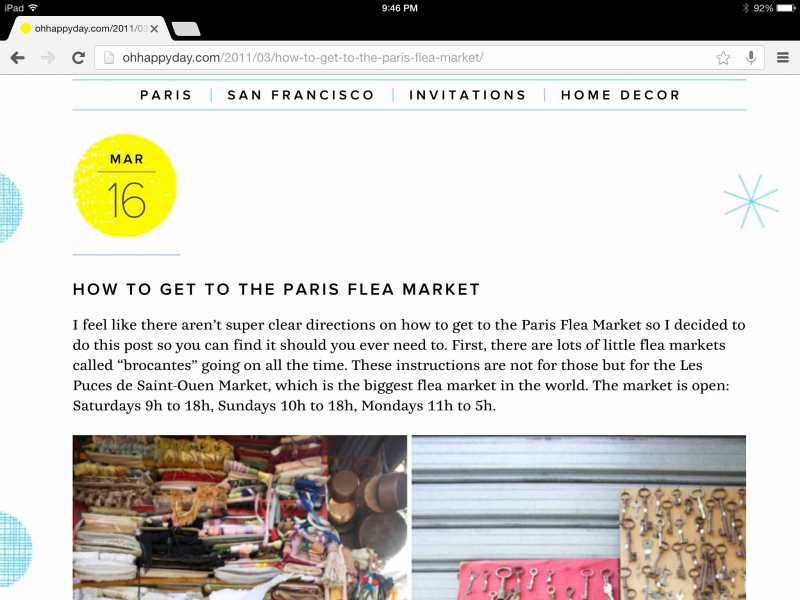Screen dimensions: 800x600
Task: Click the page icon in the address bar
Action: point(109,58)
